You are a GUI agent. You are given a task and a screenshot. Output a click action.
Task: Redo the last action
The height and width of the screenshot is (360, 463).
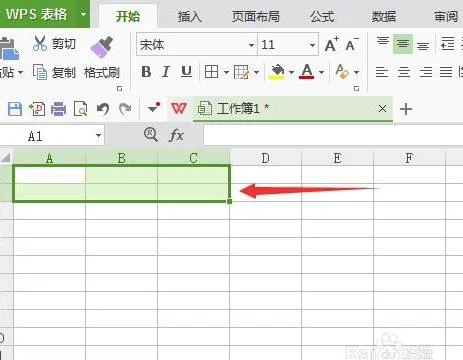tap(125, 109)
